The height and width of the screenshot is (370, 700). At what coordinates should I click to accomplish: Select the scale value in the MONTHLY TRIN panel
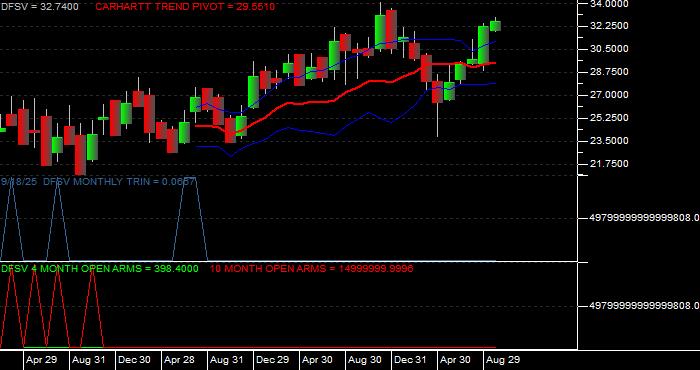point(644,218)
